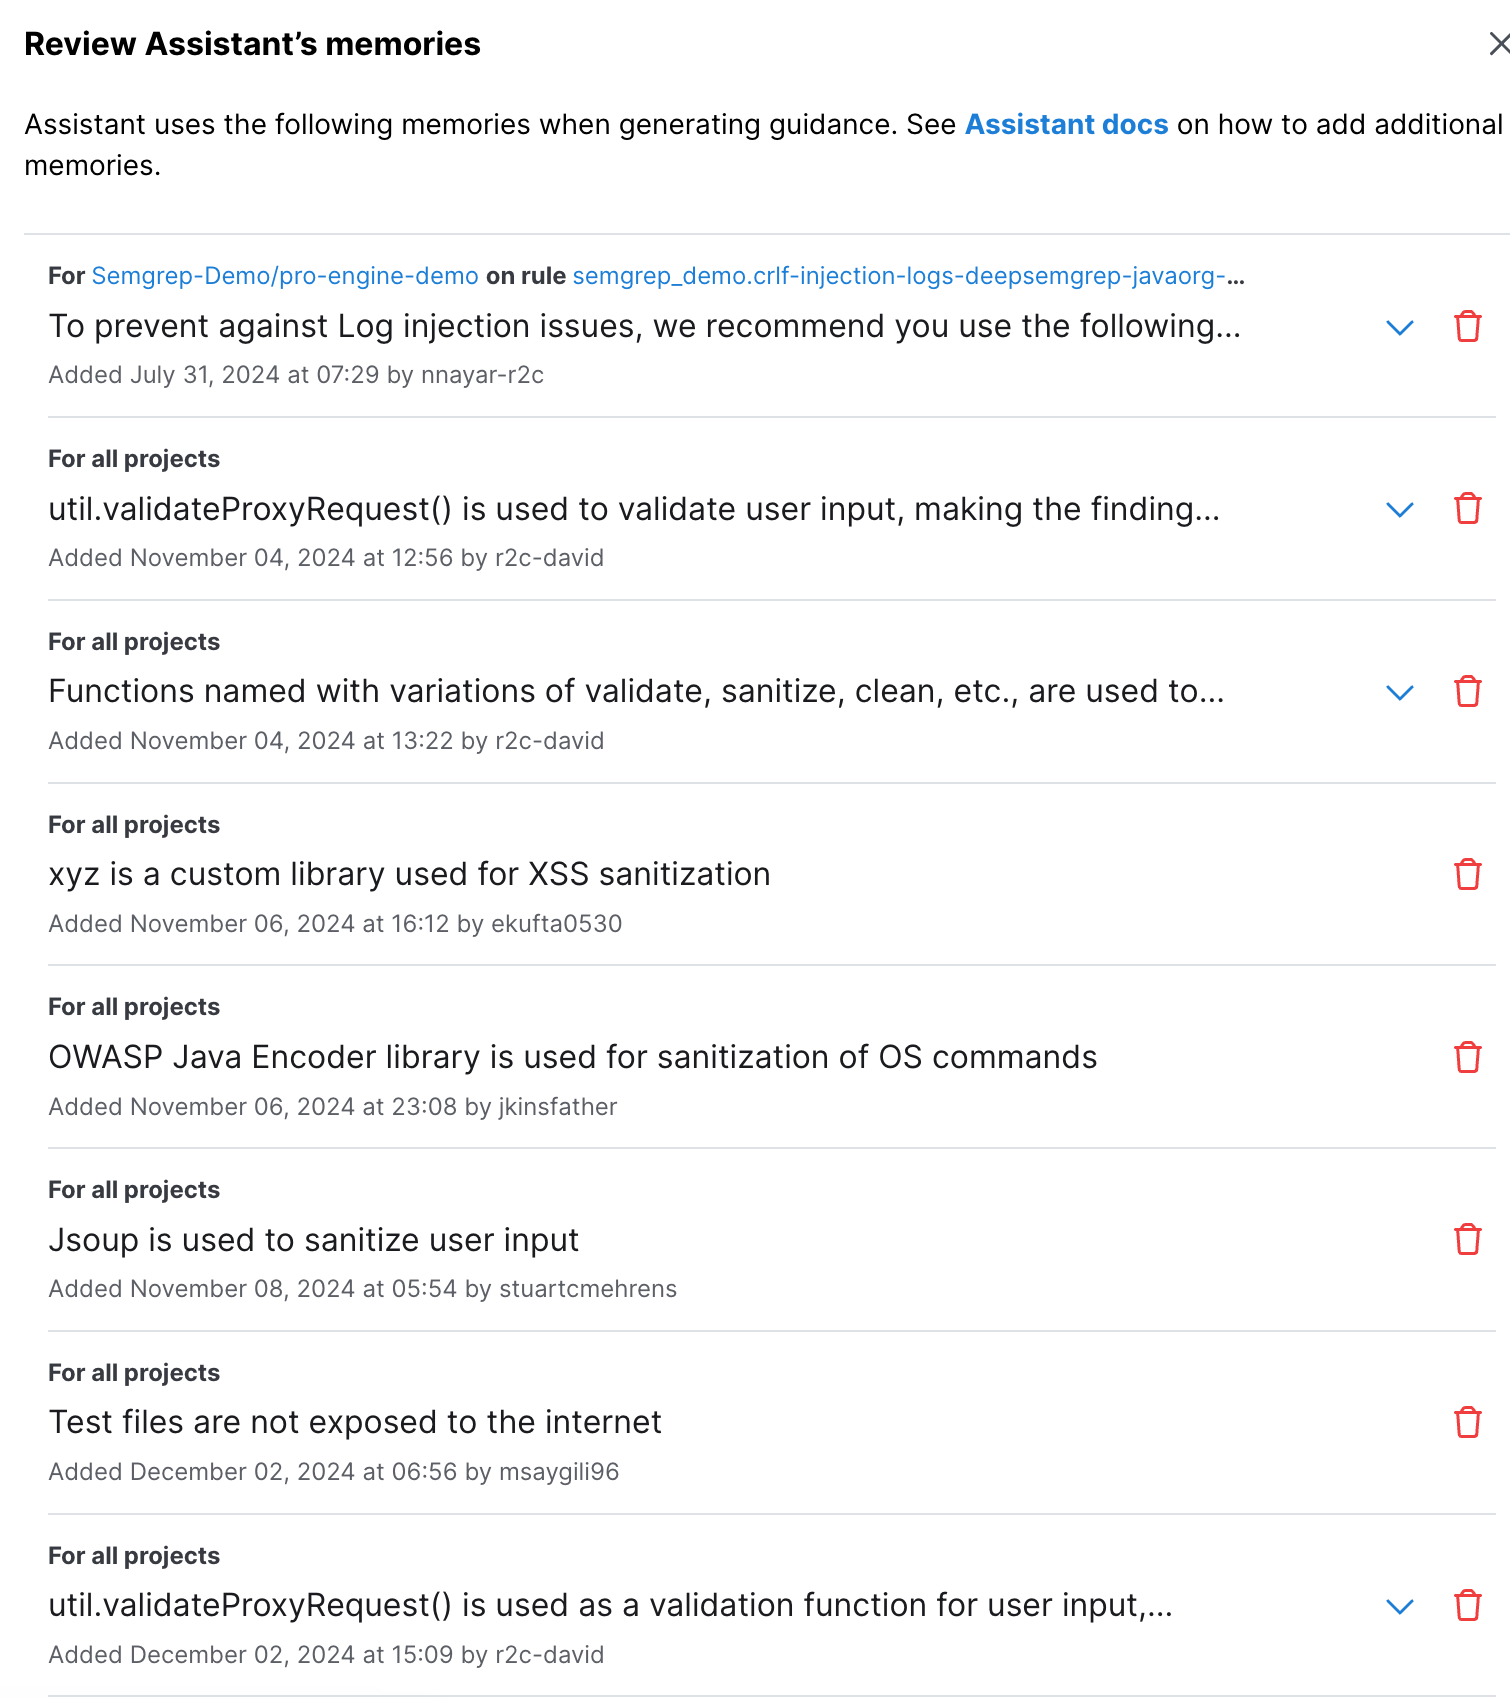Delete first util.validateProxyRequest() validate user input memory
Image resolution: width=1510 pixels, height=1698 pixels.
coord(1467,509)
